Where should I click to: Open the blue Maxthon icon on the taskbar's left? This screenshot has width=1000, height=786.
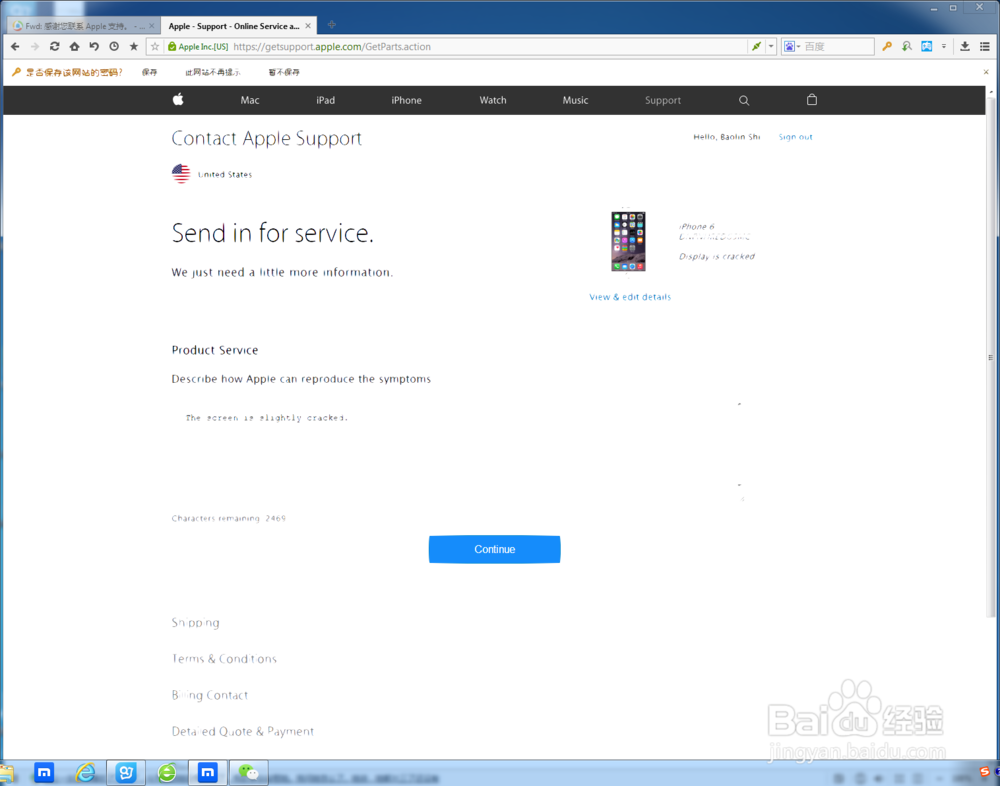[43, 773]
